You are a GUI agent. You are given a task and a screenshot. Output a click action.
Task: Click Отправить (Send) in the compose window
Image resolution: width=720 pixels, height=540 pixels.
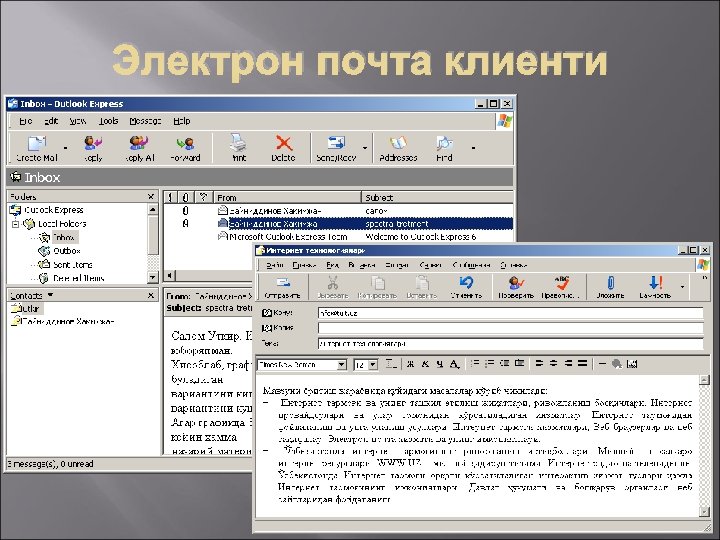click(283, 287)
